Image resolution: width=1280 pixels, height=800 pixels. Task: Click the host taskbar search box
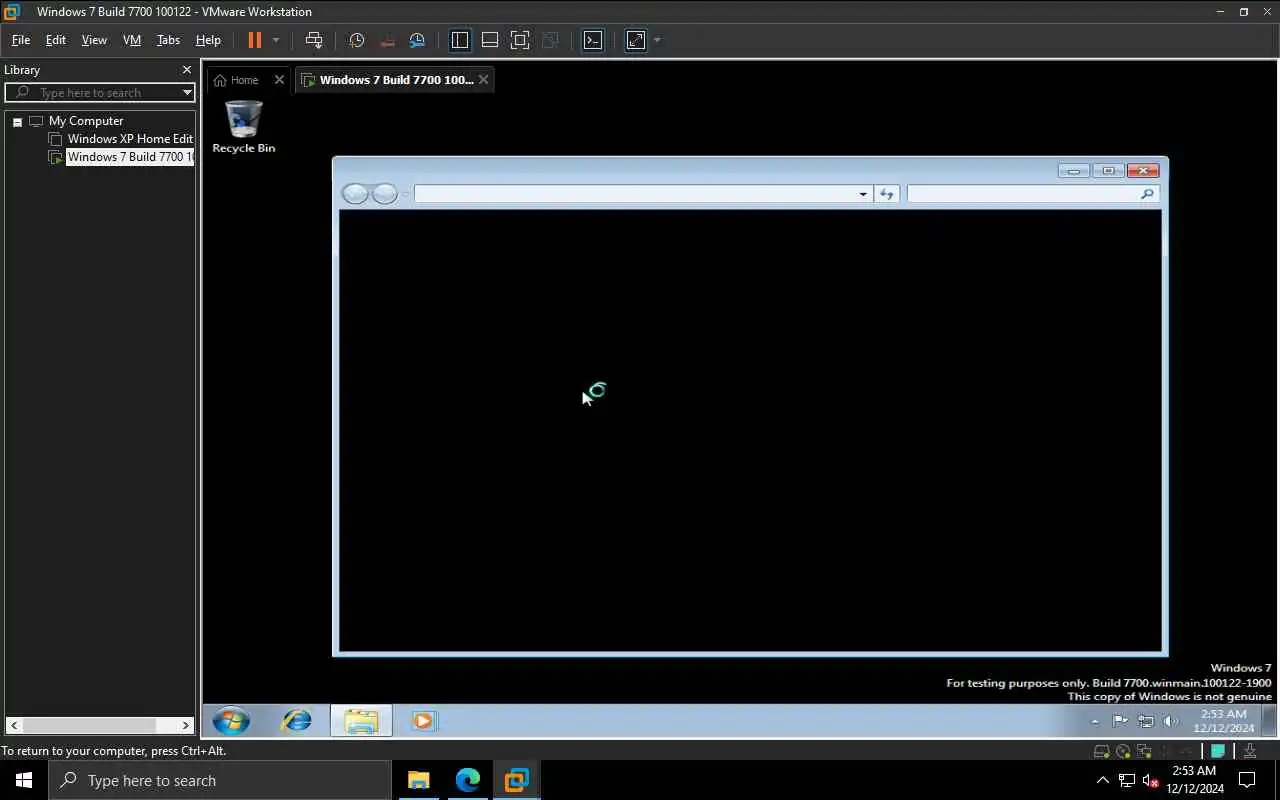pyautogui.click(x=220, y=780)
